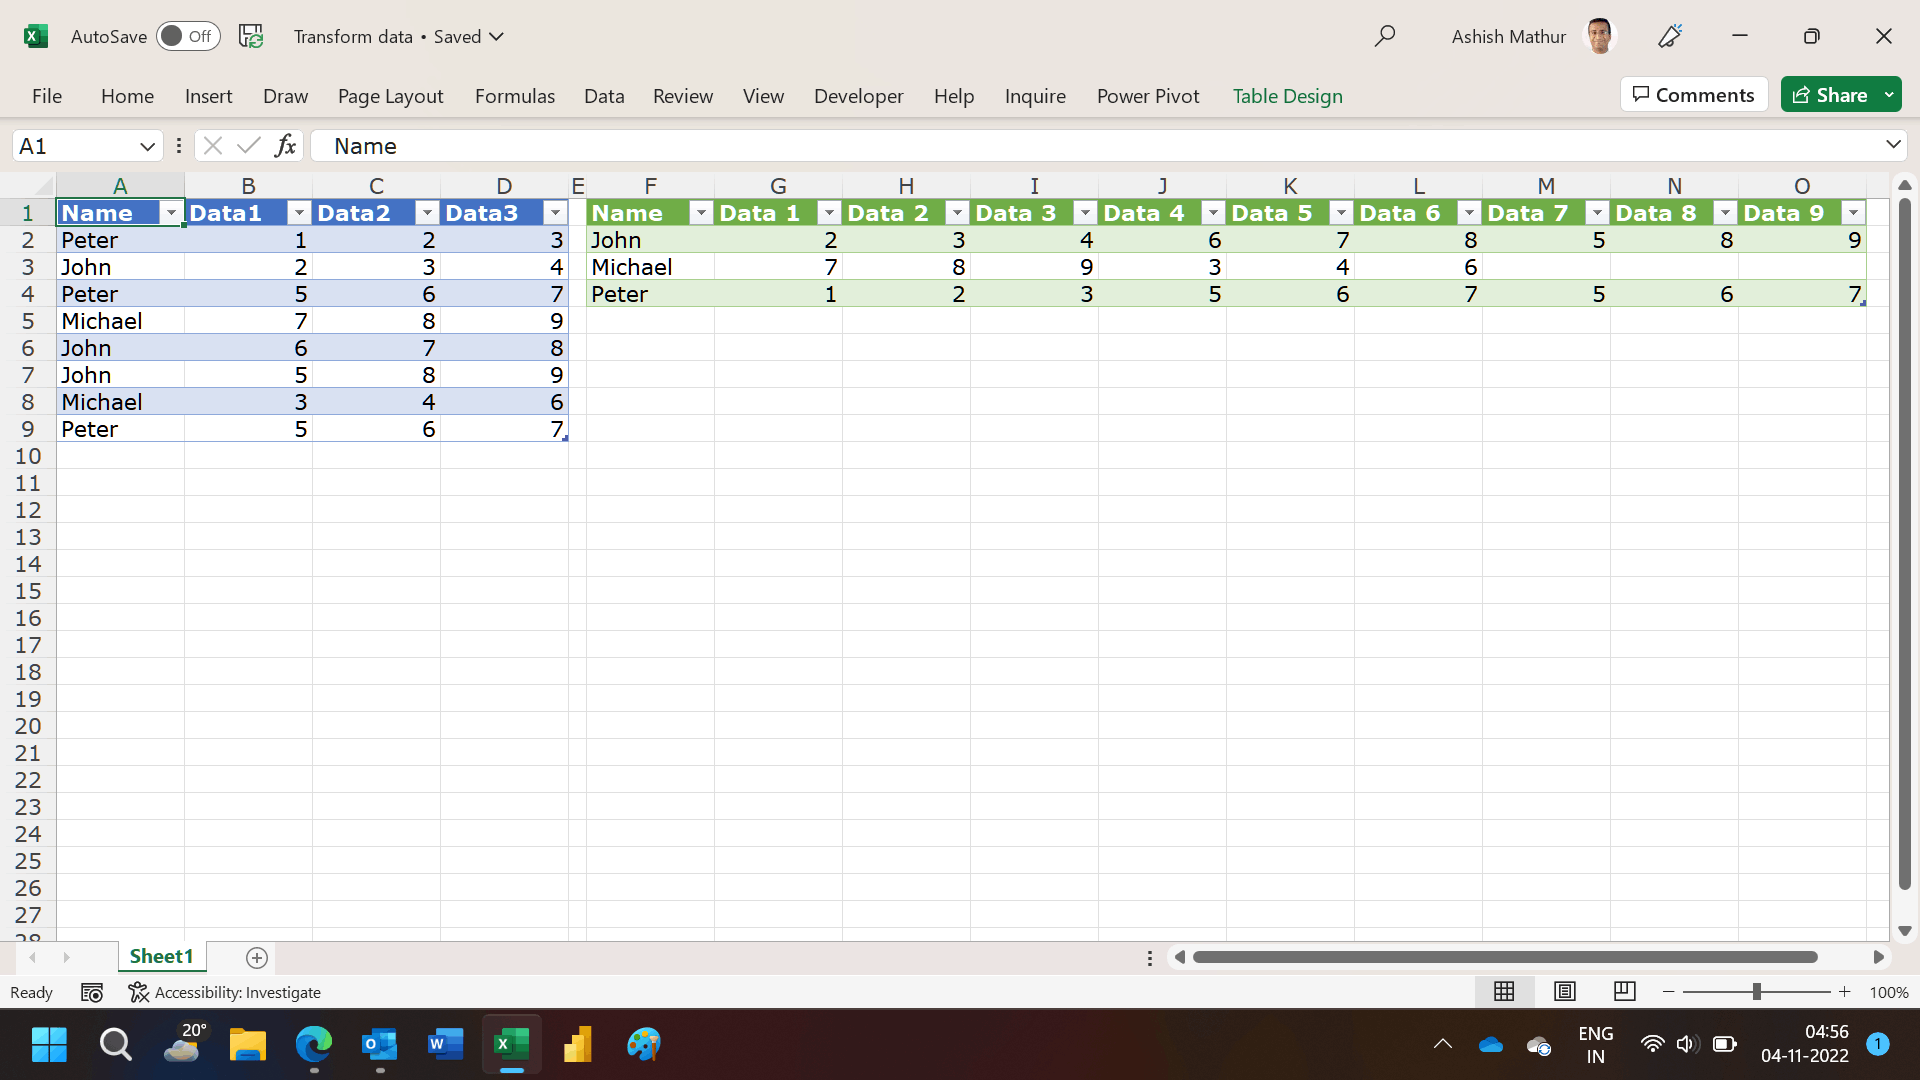The image size is (1920, 1080).
Task: Open filter dropdown for Data 9 column
Action: (1853, 213)
